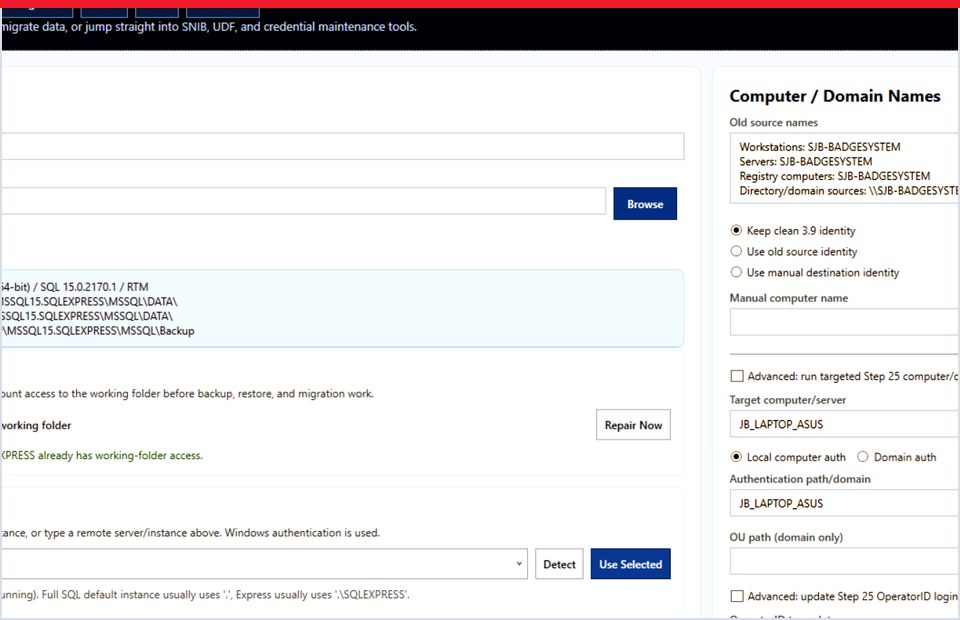Viewport: 960px width, 620px height.
Task: Click the SQL 15.0.2170.1 / RTM line
Action: (74, 286)
